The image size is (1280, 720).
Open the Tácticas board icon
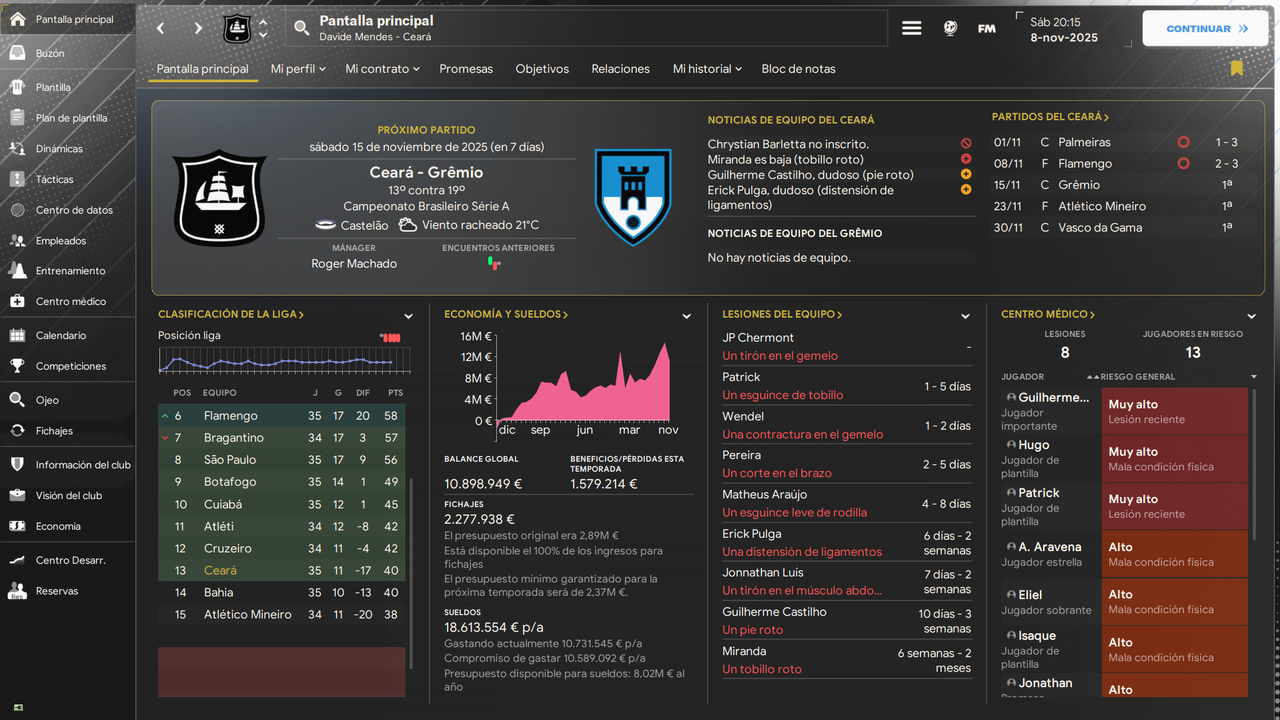click(x=17, y=179)
